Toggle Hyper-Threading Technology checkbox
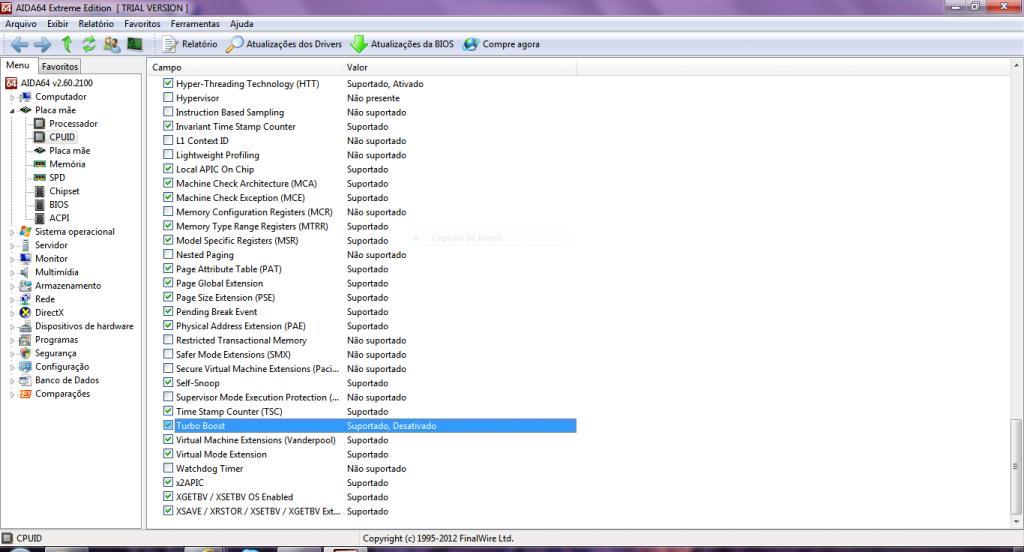This screenshot has height=552, width=1024. [x=168, y=83]
